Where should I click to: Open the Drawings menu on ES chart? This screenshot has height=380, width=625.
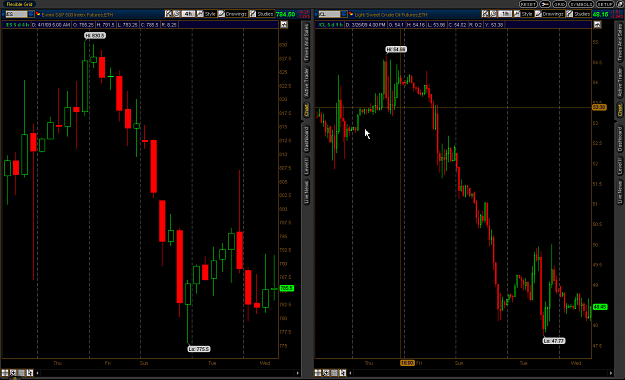pyautogui.click(x=233, y=14)
